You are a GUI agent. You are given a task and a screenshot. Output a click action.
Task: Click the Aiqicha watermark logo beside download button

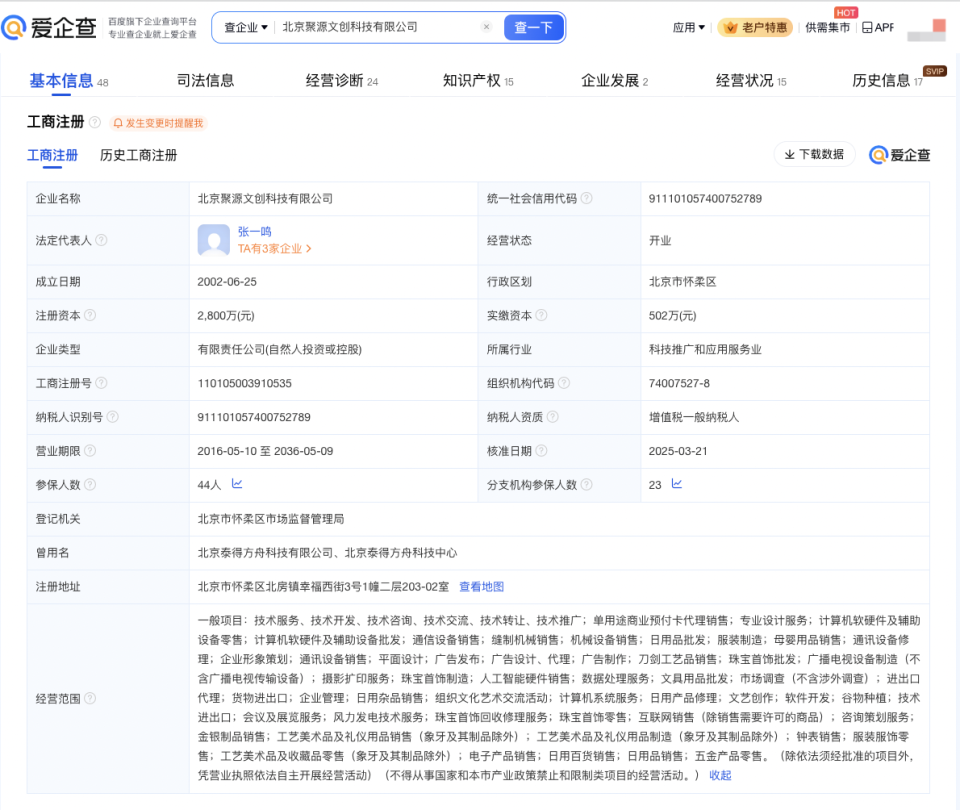point(899,155)
